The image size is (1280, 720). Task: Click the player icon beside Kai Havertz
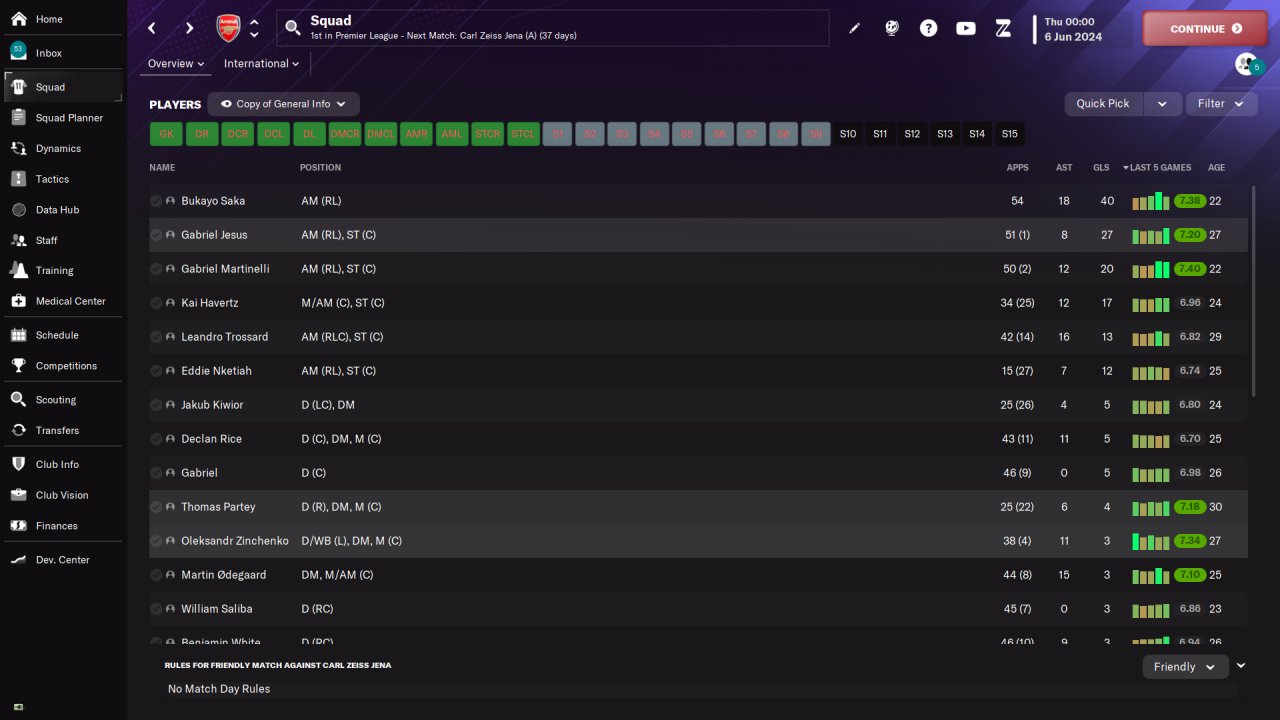tap(171, 303)
